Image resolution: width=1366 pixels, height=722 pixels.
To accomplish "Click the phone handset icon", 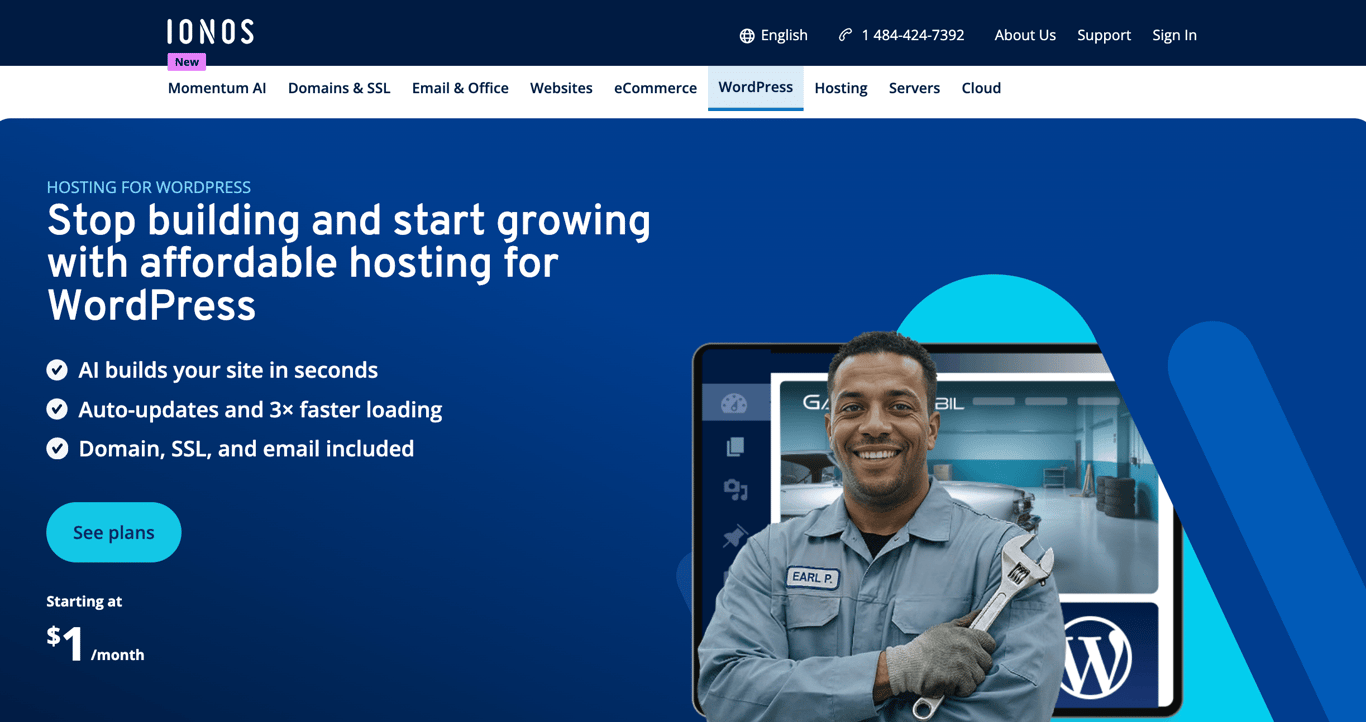I will [845, 35].
